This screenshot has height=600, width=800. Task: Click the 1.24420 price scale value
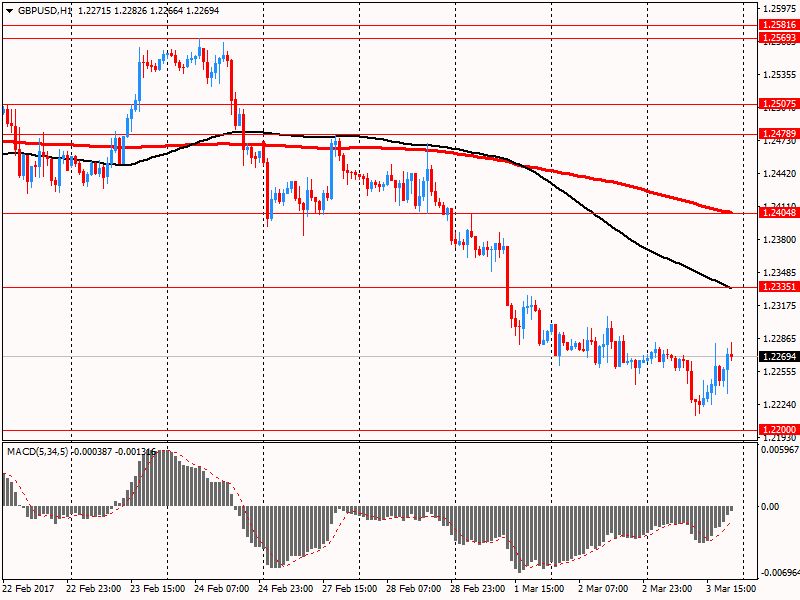pyautogui.click(x=779, y=174)
